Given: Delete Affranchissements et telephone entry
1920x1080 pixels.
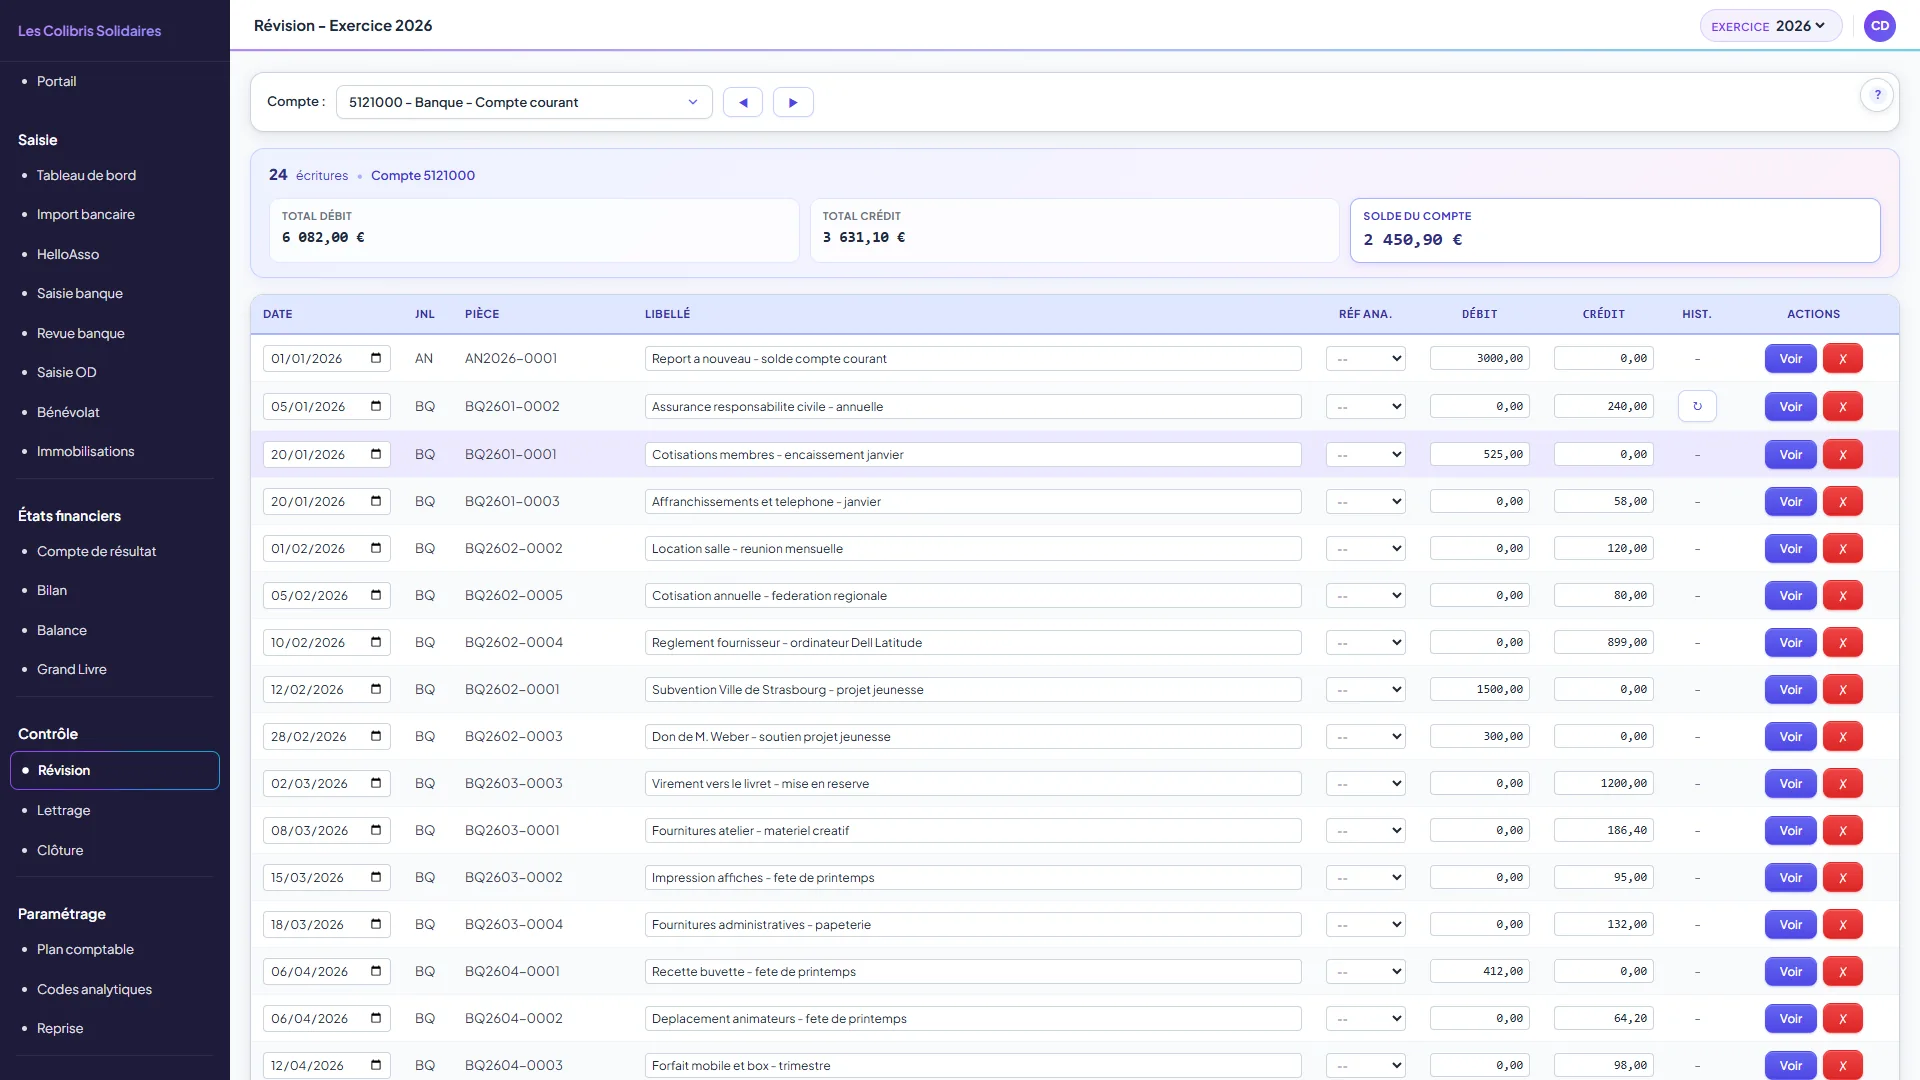Looking at the screenshot, I should click(x=1842, y=501).
